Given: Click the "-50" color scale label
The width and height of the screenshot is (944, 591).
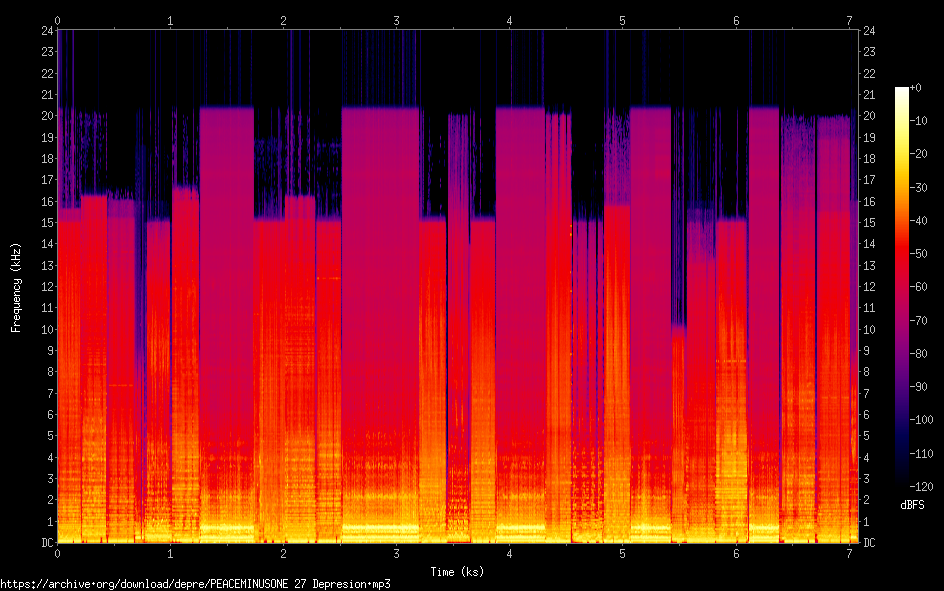Looking at the screenshot, I should pos(918,254).
